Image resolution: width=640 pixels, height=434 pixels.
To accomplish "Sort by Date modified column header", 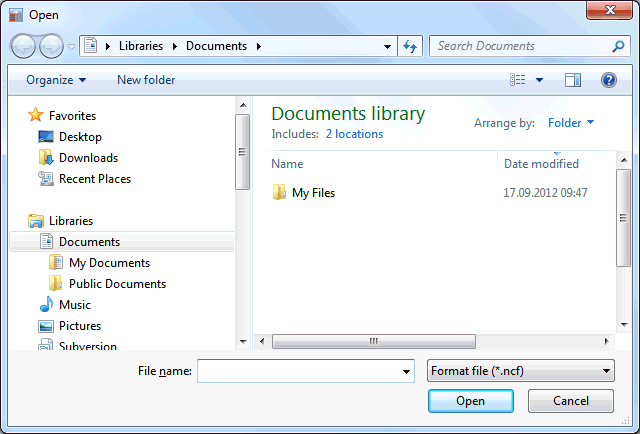I will pos(541,164).
